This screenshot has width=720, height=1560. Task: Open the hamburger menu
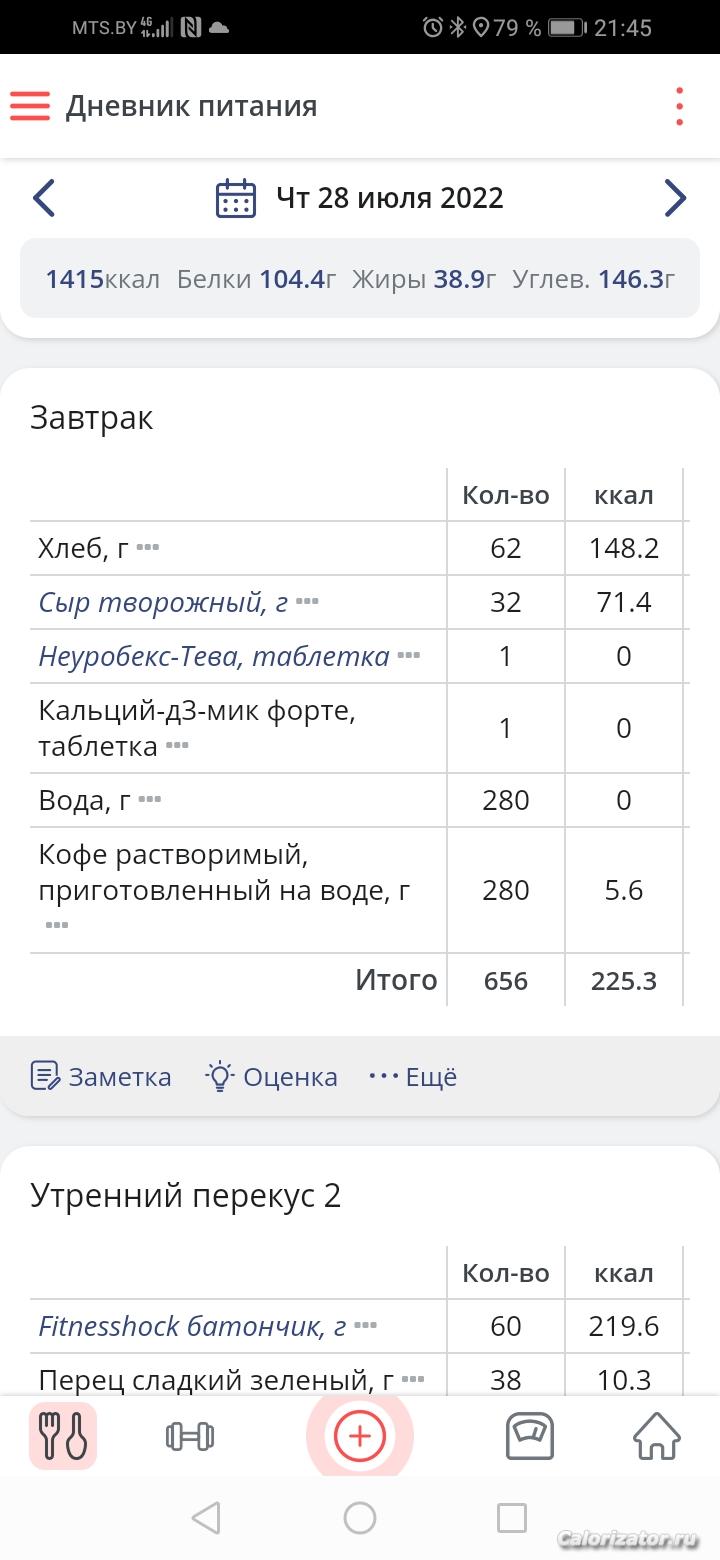point(30,106)
